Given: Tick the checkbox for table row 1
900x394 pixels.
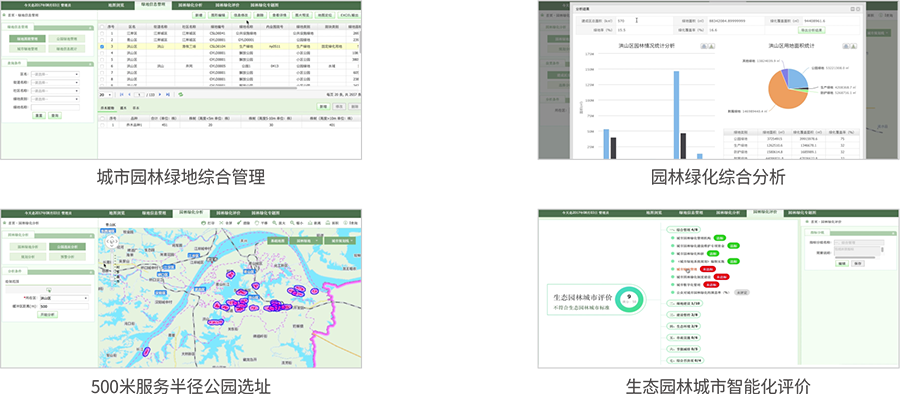Looking at the screenshot, I should coord(102,34).
